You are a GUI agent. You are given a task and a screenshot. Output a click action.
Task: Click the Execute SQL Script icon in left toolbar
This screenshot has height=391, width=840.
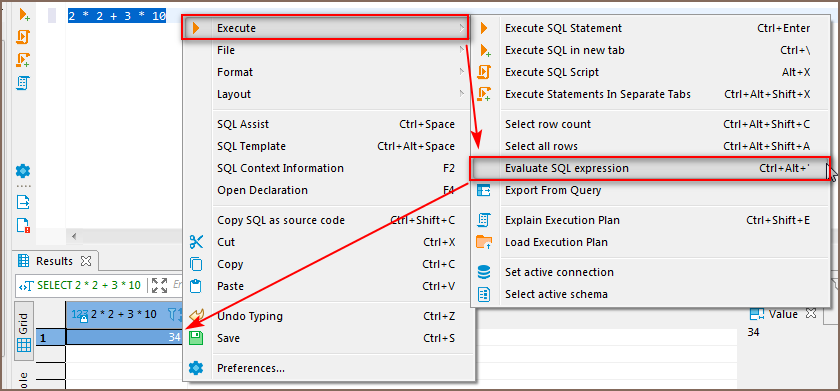pyautogui.click(x=23, y=36)
